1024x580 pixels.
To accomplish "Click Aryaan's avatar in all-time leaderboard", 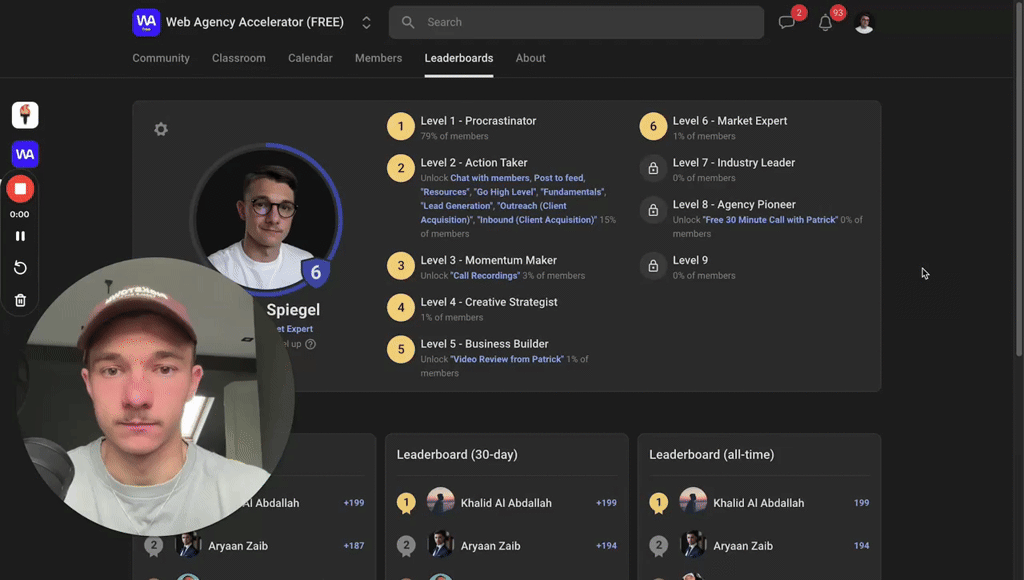I will [693, 545].
